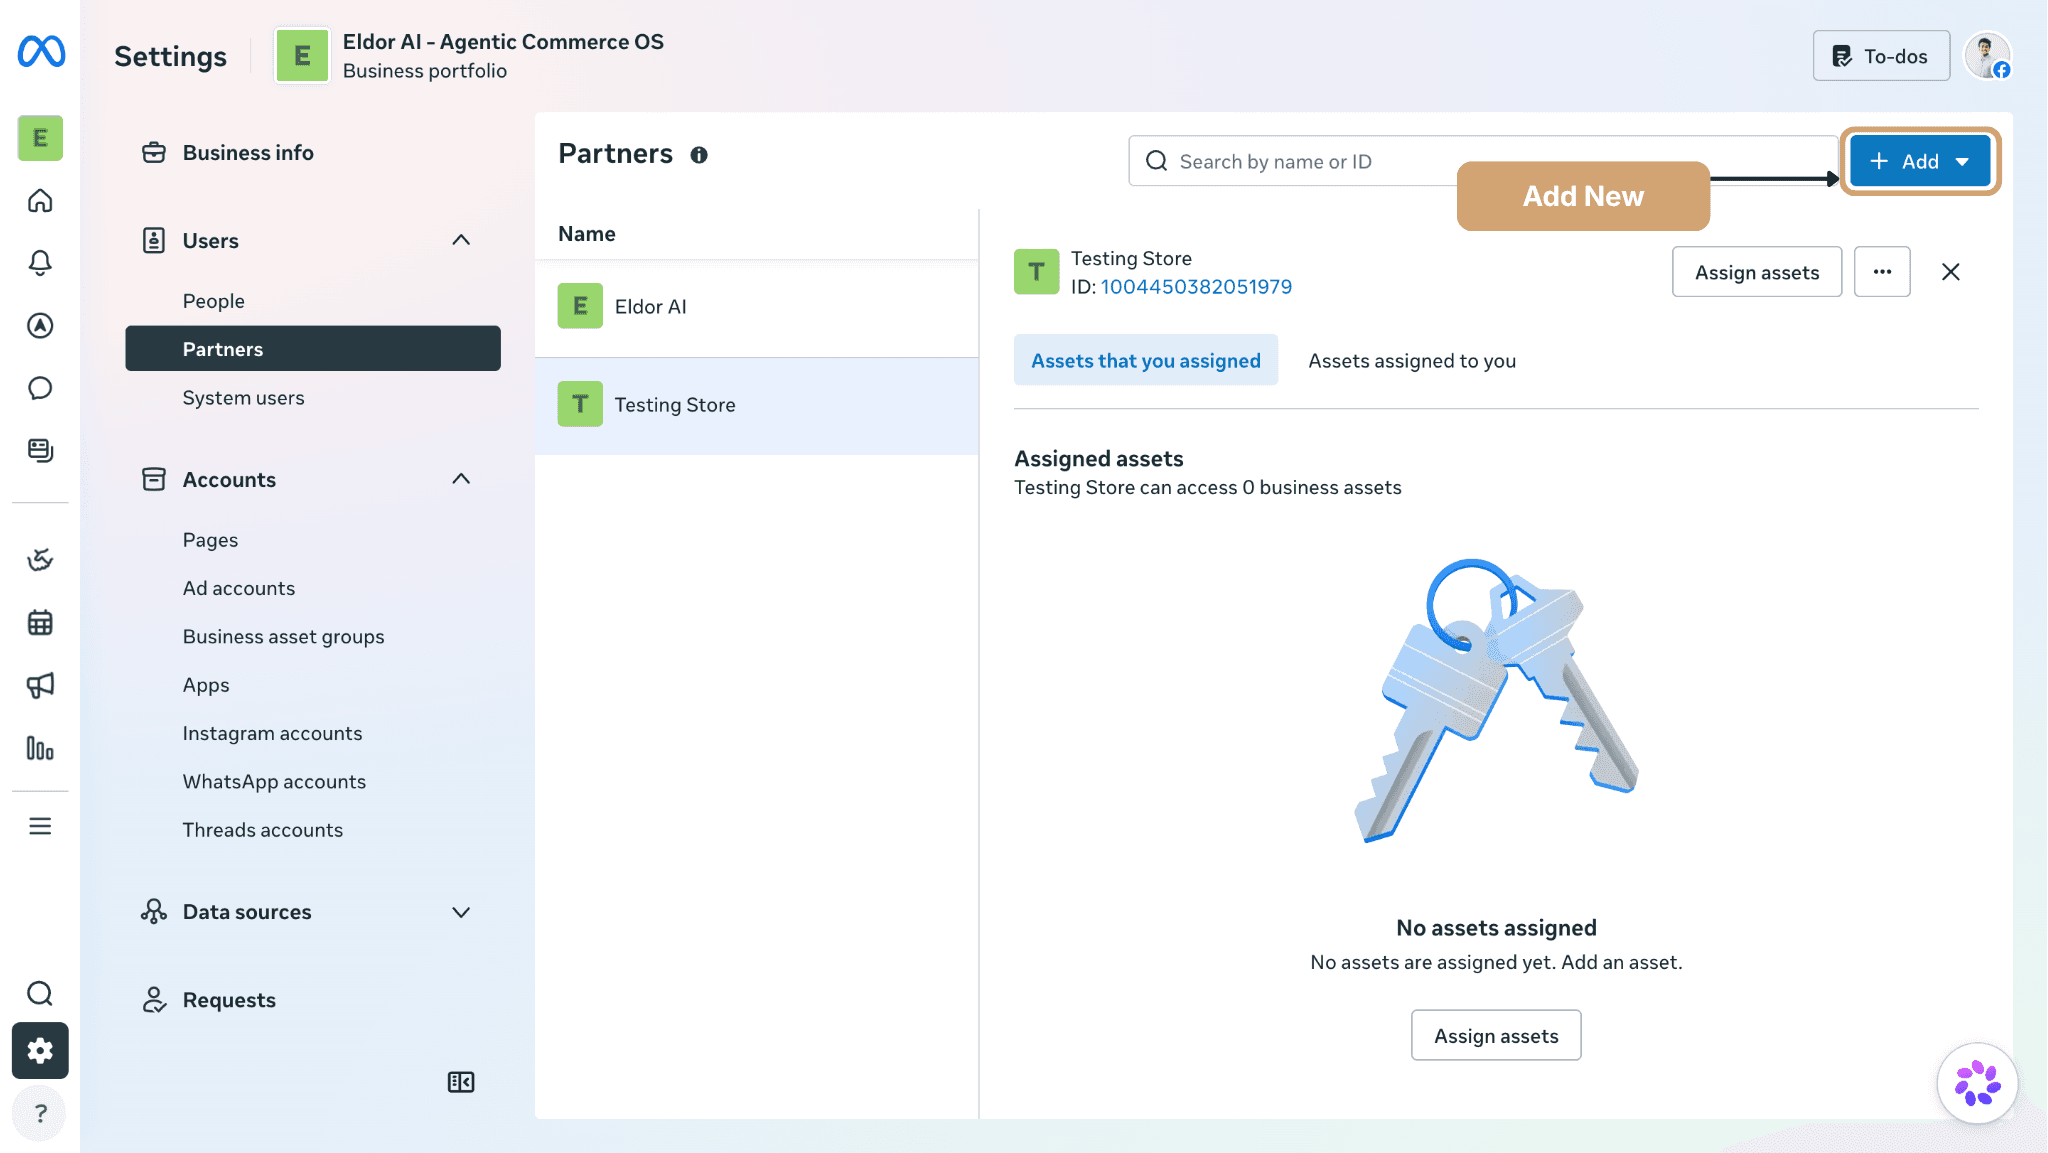
Task: Open People under Users
Action: (213, 301)
